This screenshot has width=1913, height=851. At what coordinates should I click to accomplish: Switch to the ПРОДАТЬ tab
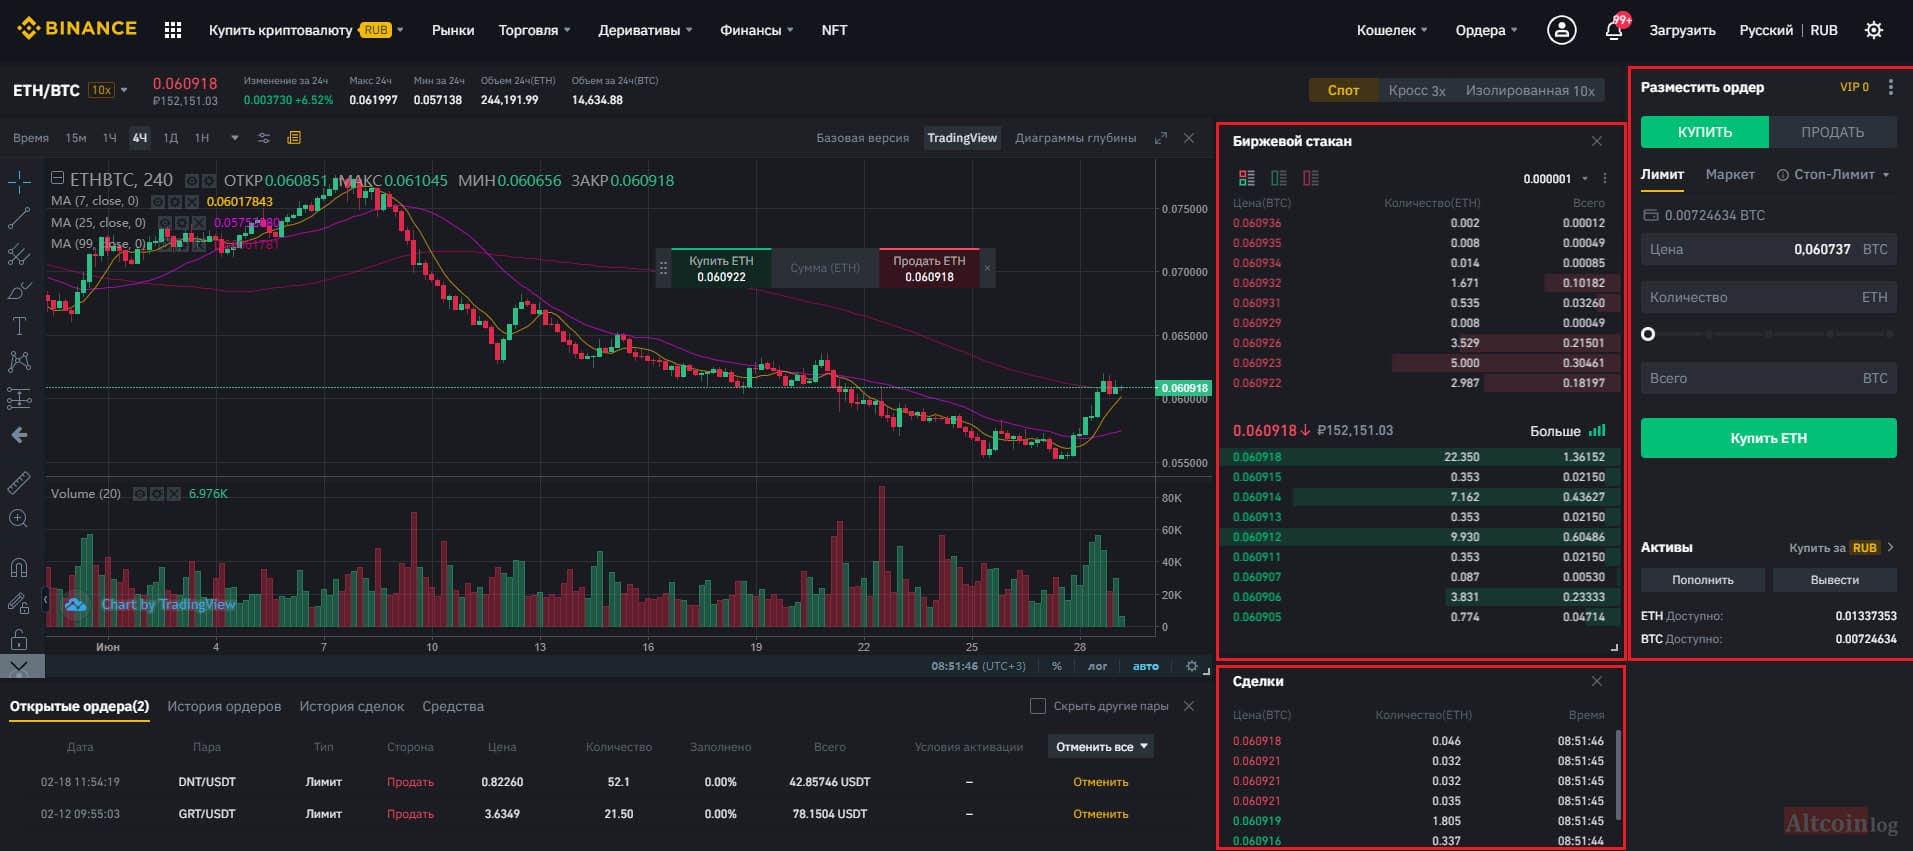(x=1833, y=132)
